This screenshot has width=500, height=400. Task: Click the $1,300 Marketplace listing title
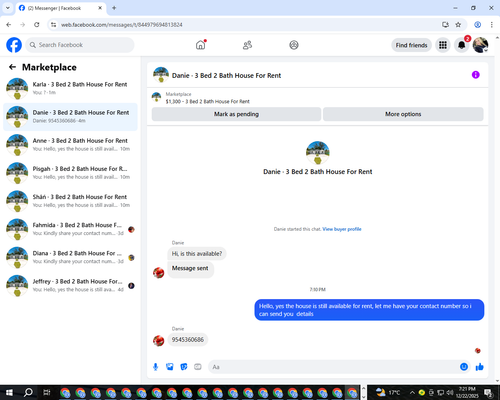click(207, 101)
